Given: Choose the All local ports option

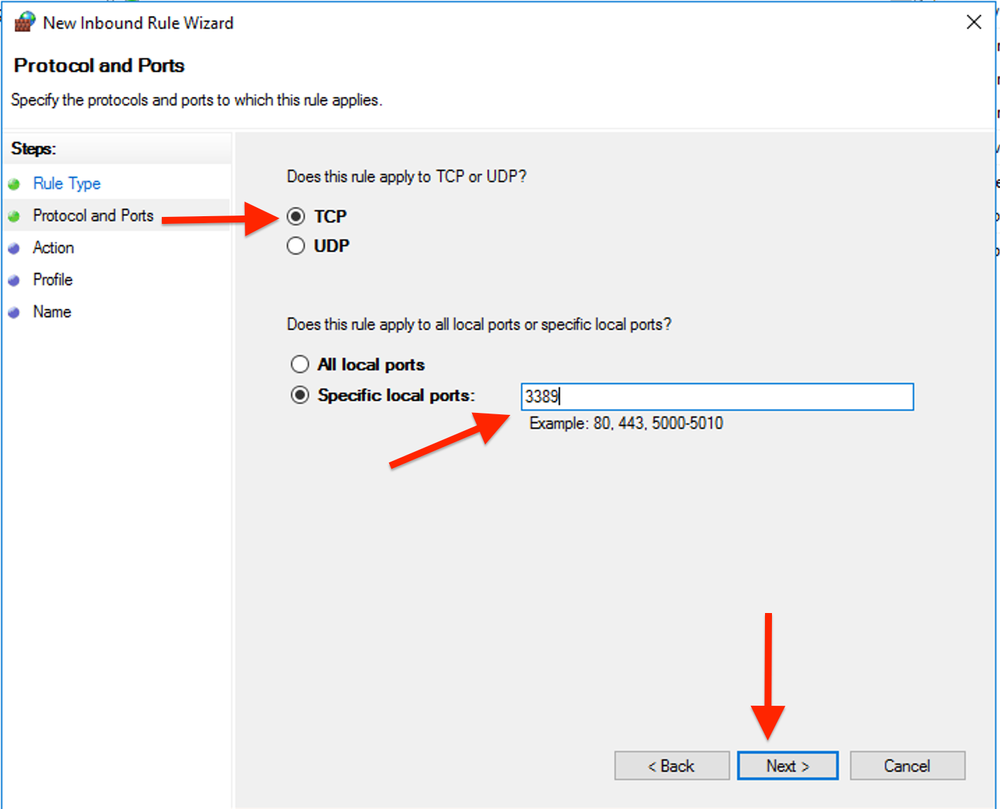Looking at the screenshot, I should 300,364.
